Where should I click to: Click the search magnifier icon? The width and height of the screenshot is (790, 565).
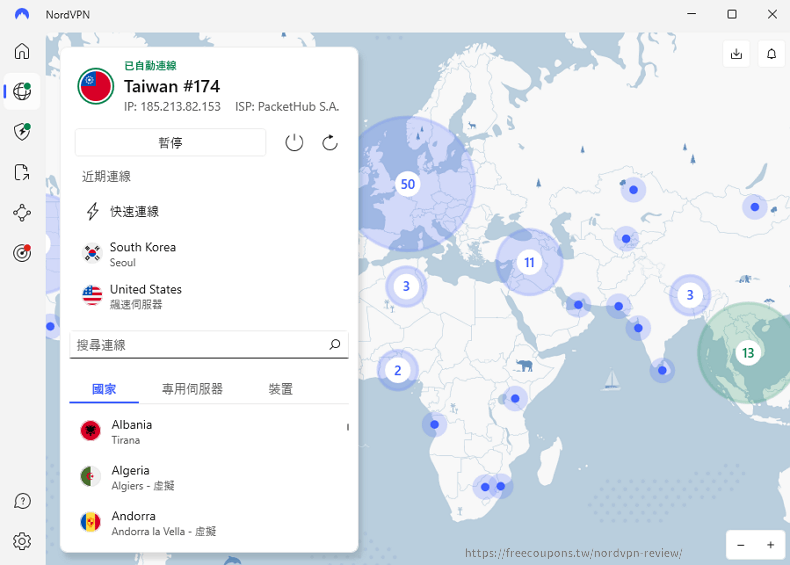pyautogui.click(x=335, y=344)
